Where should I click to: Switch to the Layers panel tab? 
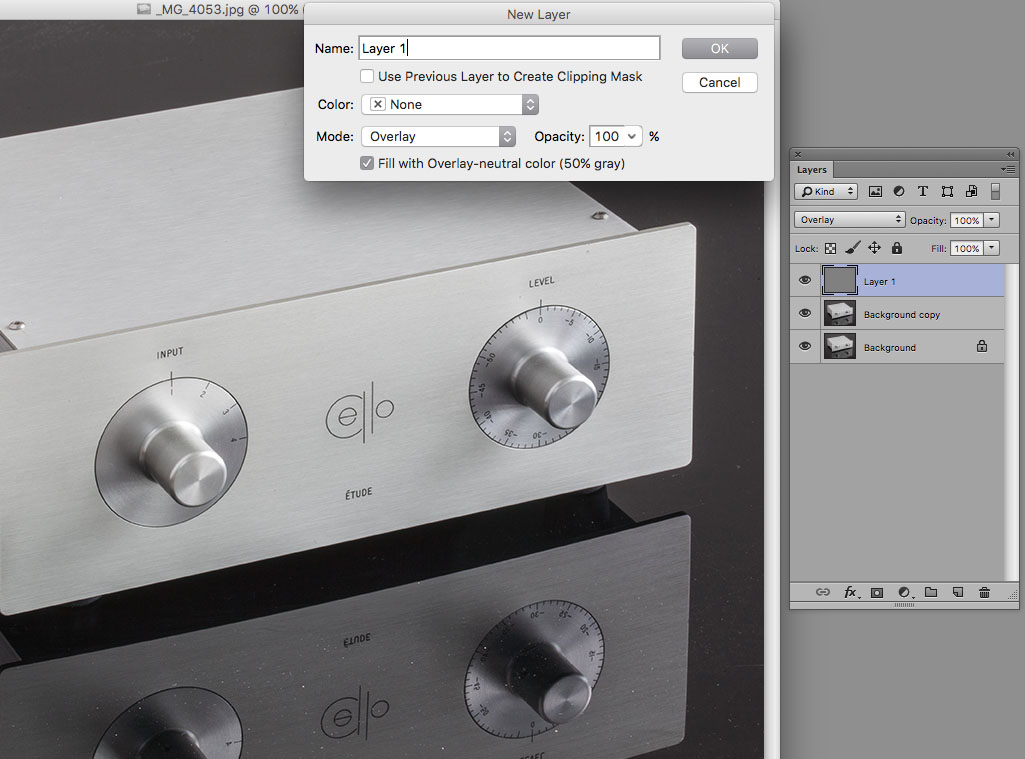click(811, 170)
